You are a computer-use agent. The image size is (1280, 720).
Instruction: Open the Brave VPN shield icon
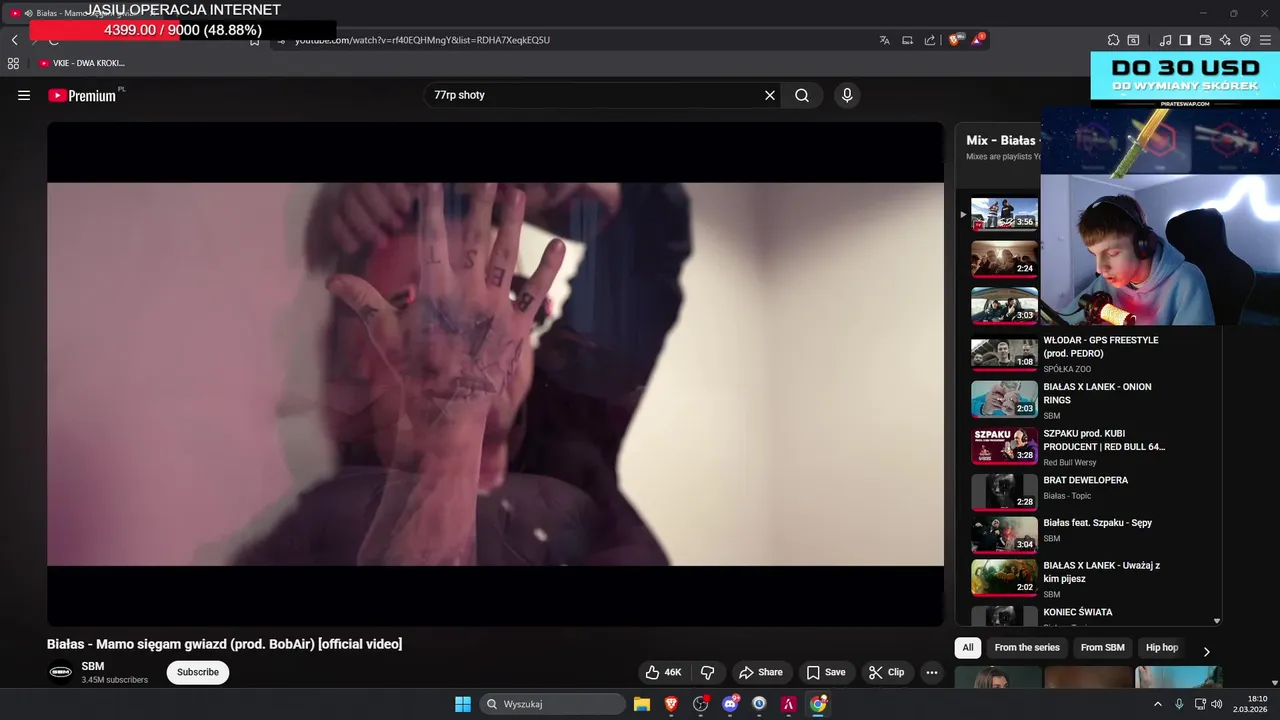(x=1245, y=40)
